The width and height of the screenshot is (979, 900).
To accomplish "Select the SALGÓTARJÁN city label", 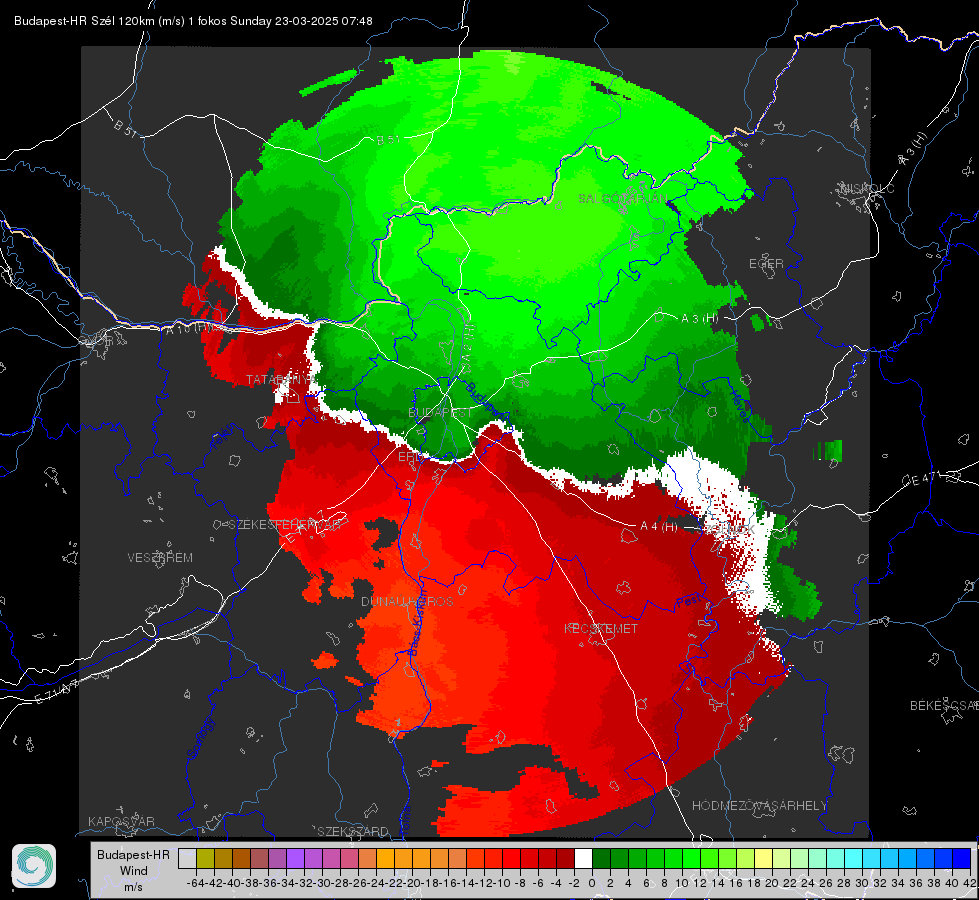I will coord(622,199).
